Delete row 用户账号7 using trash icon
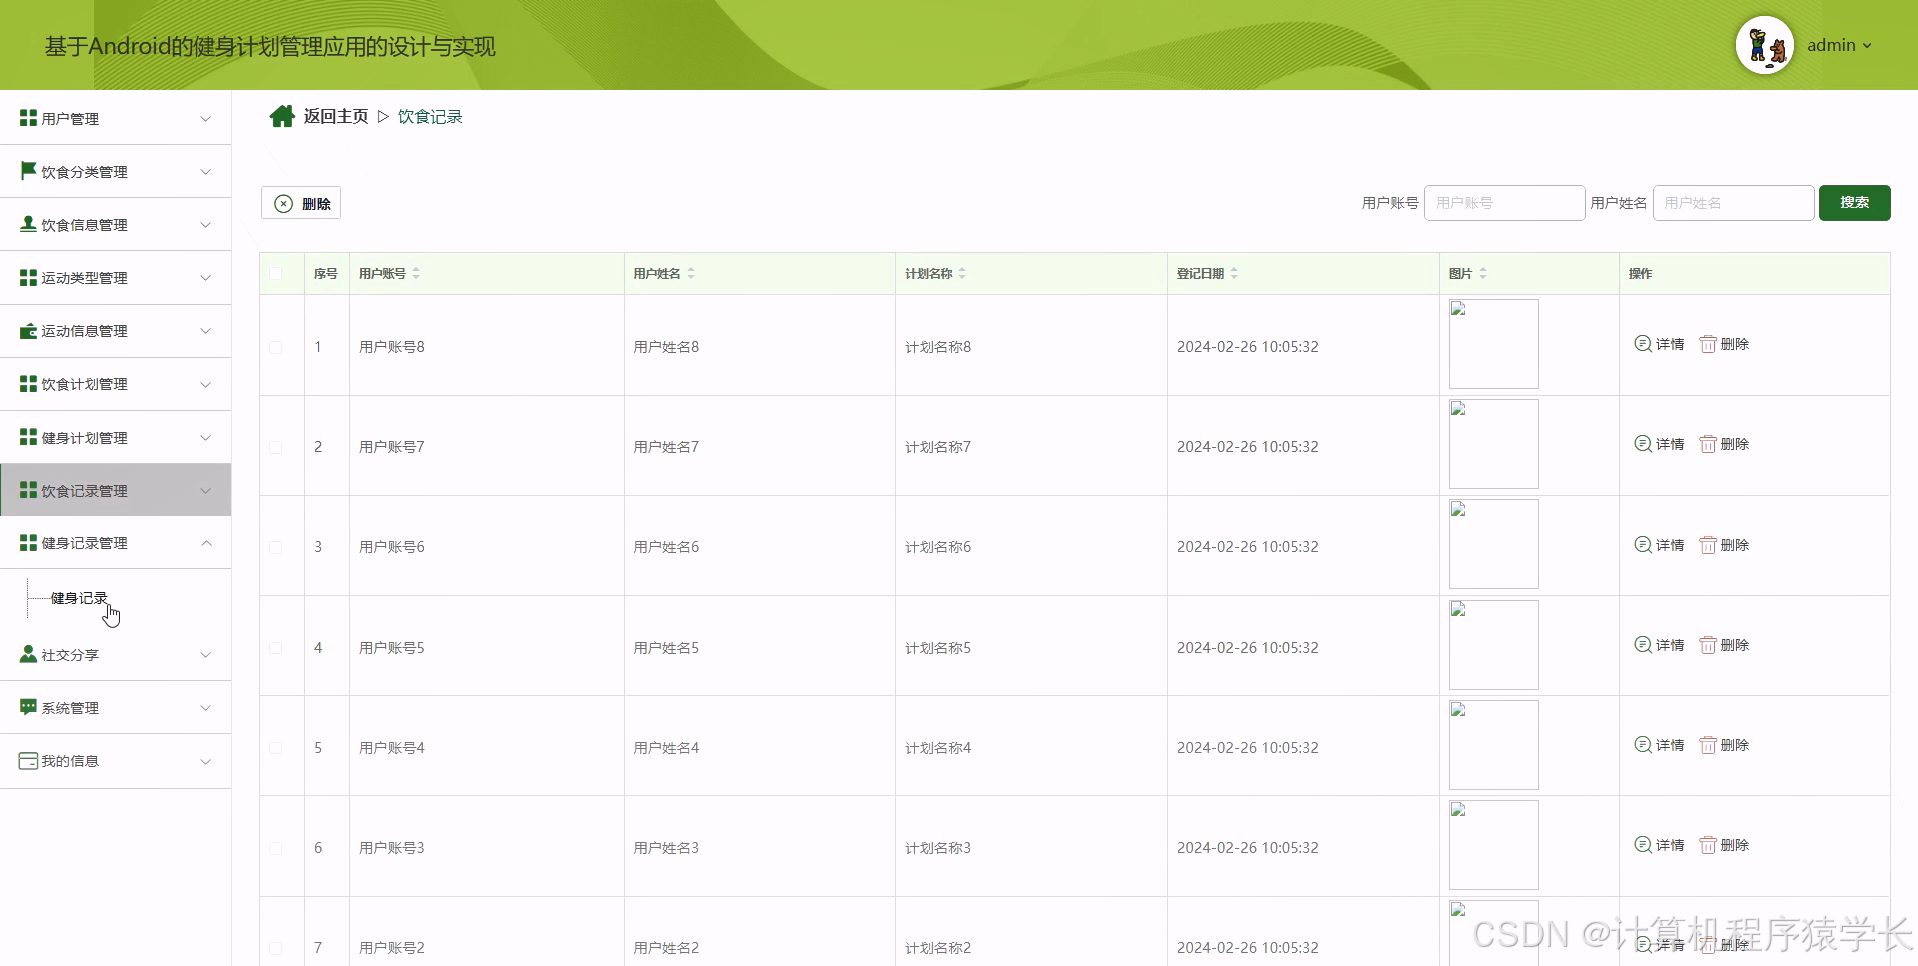This screenshot has width=1918, height=966. pos(1724,444)
